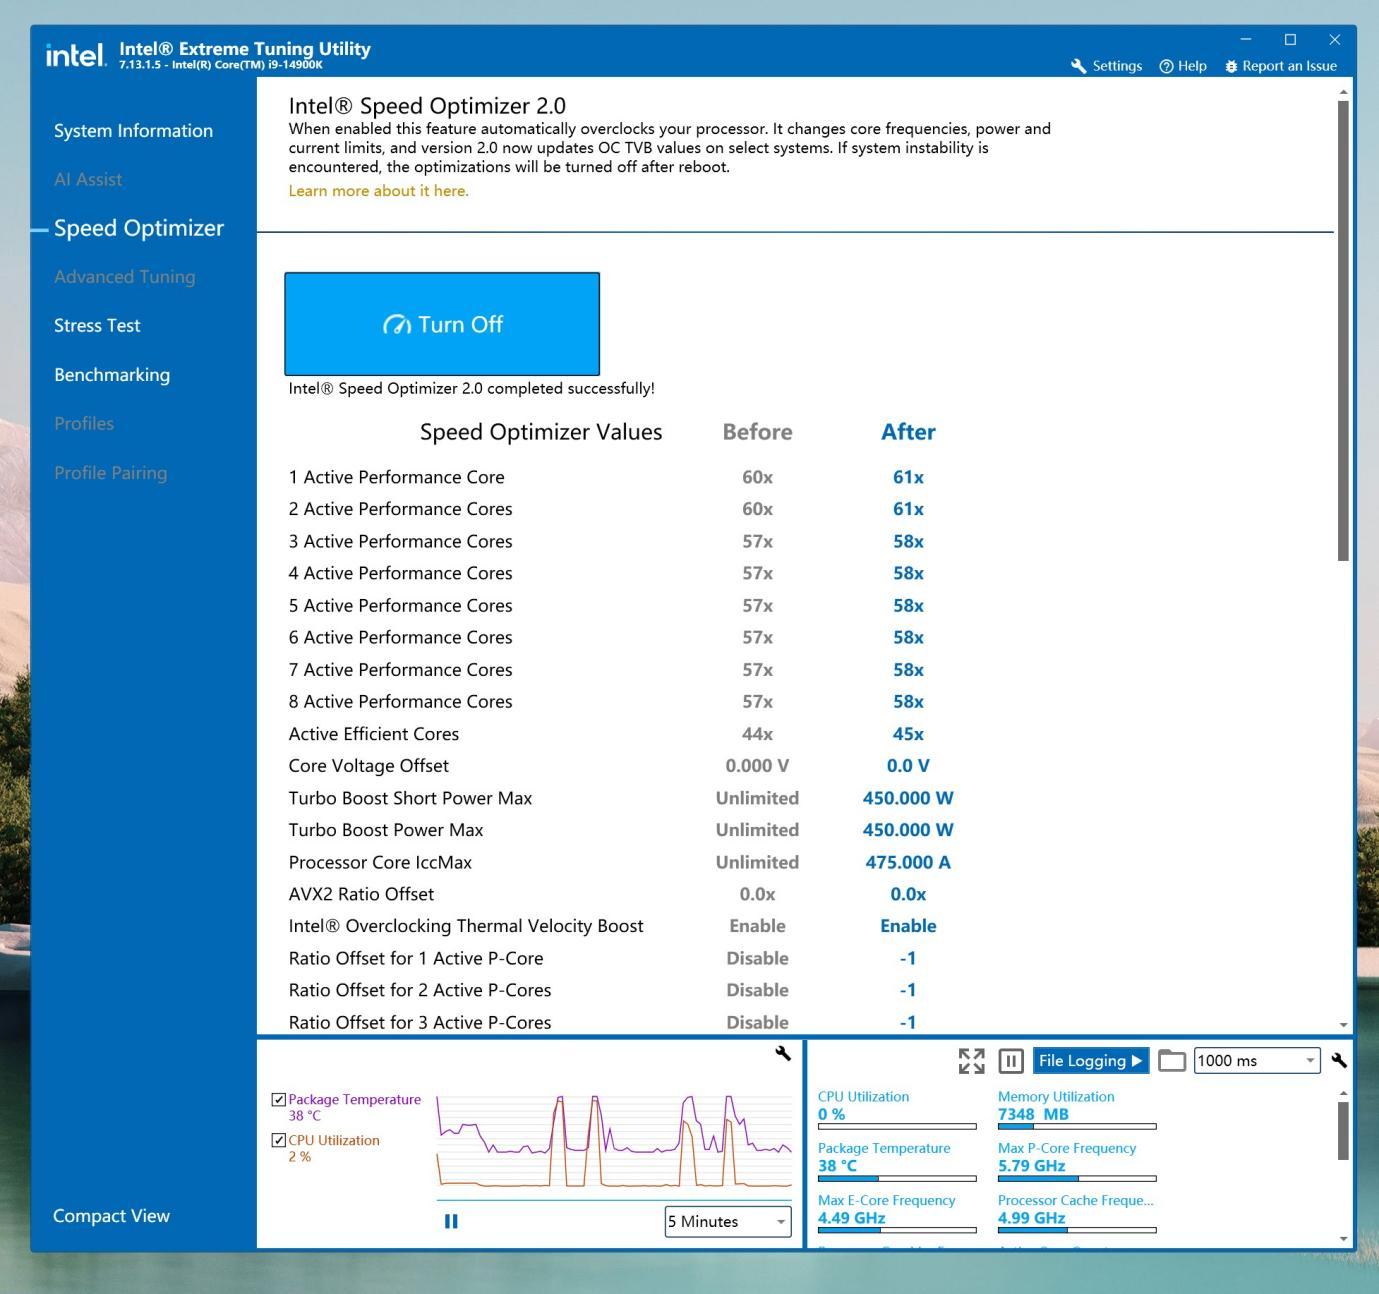Pause the monitor readings panel
The image size is (1379, 1294).
[x=1011, y=1061]
